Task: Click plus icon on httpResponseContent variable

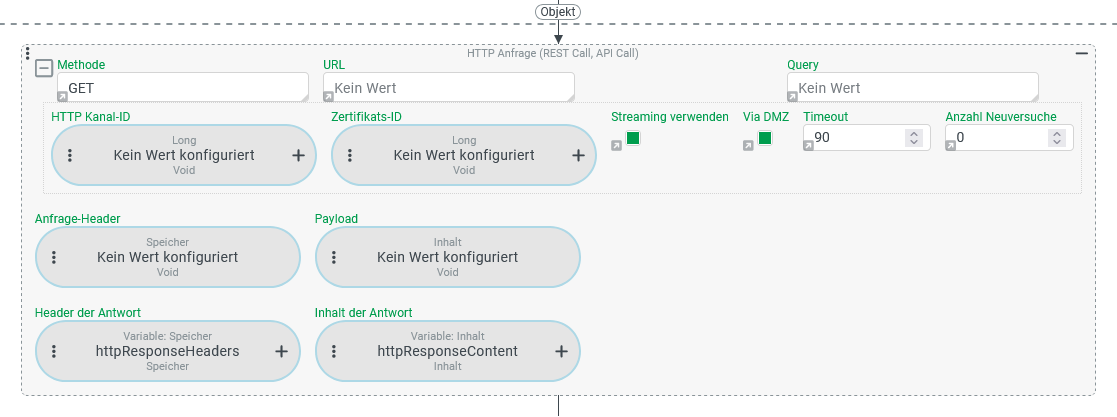Action: click(x=562, y=351)
